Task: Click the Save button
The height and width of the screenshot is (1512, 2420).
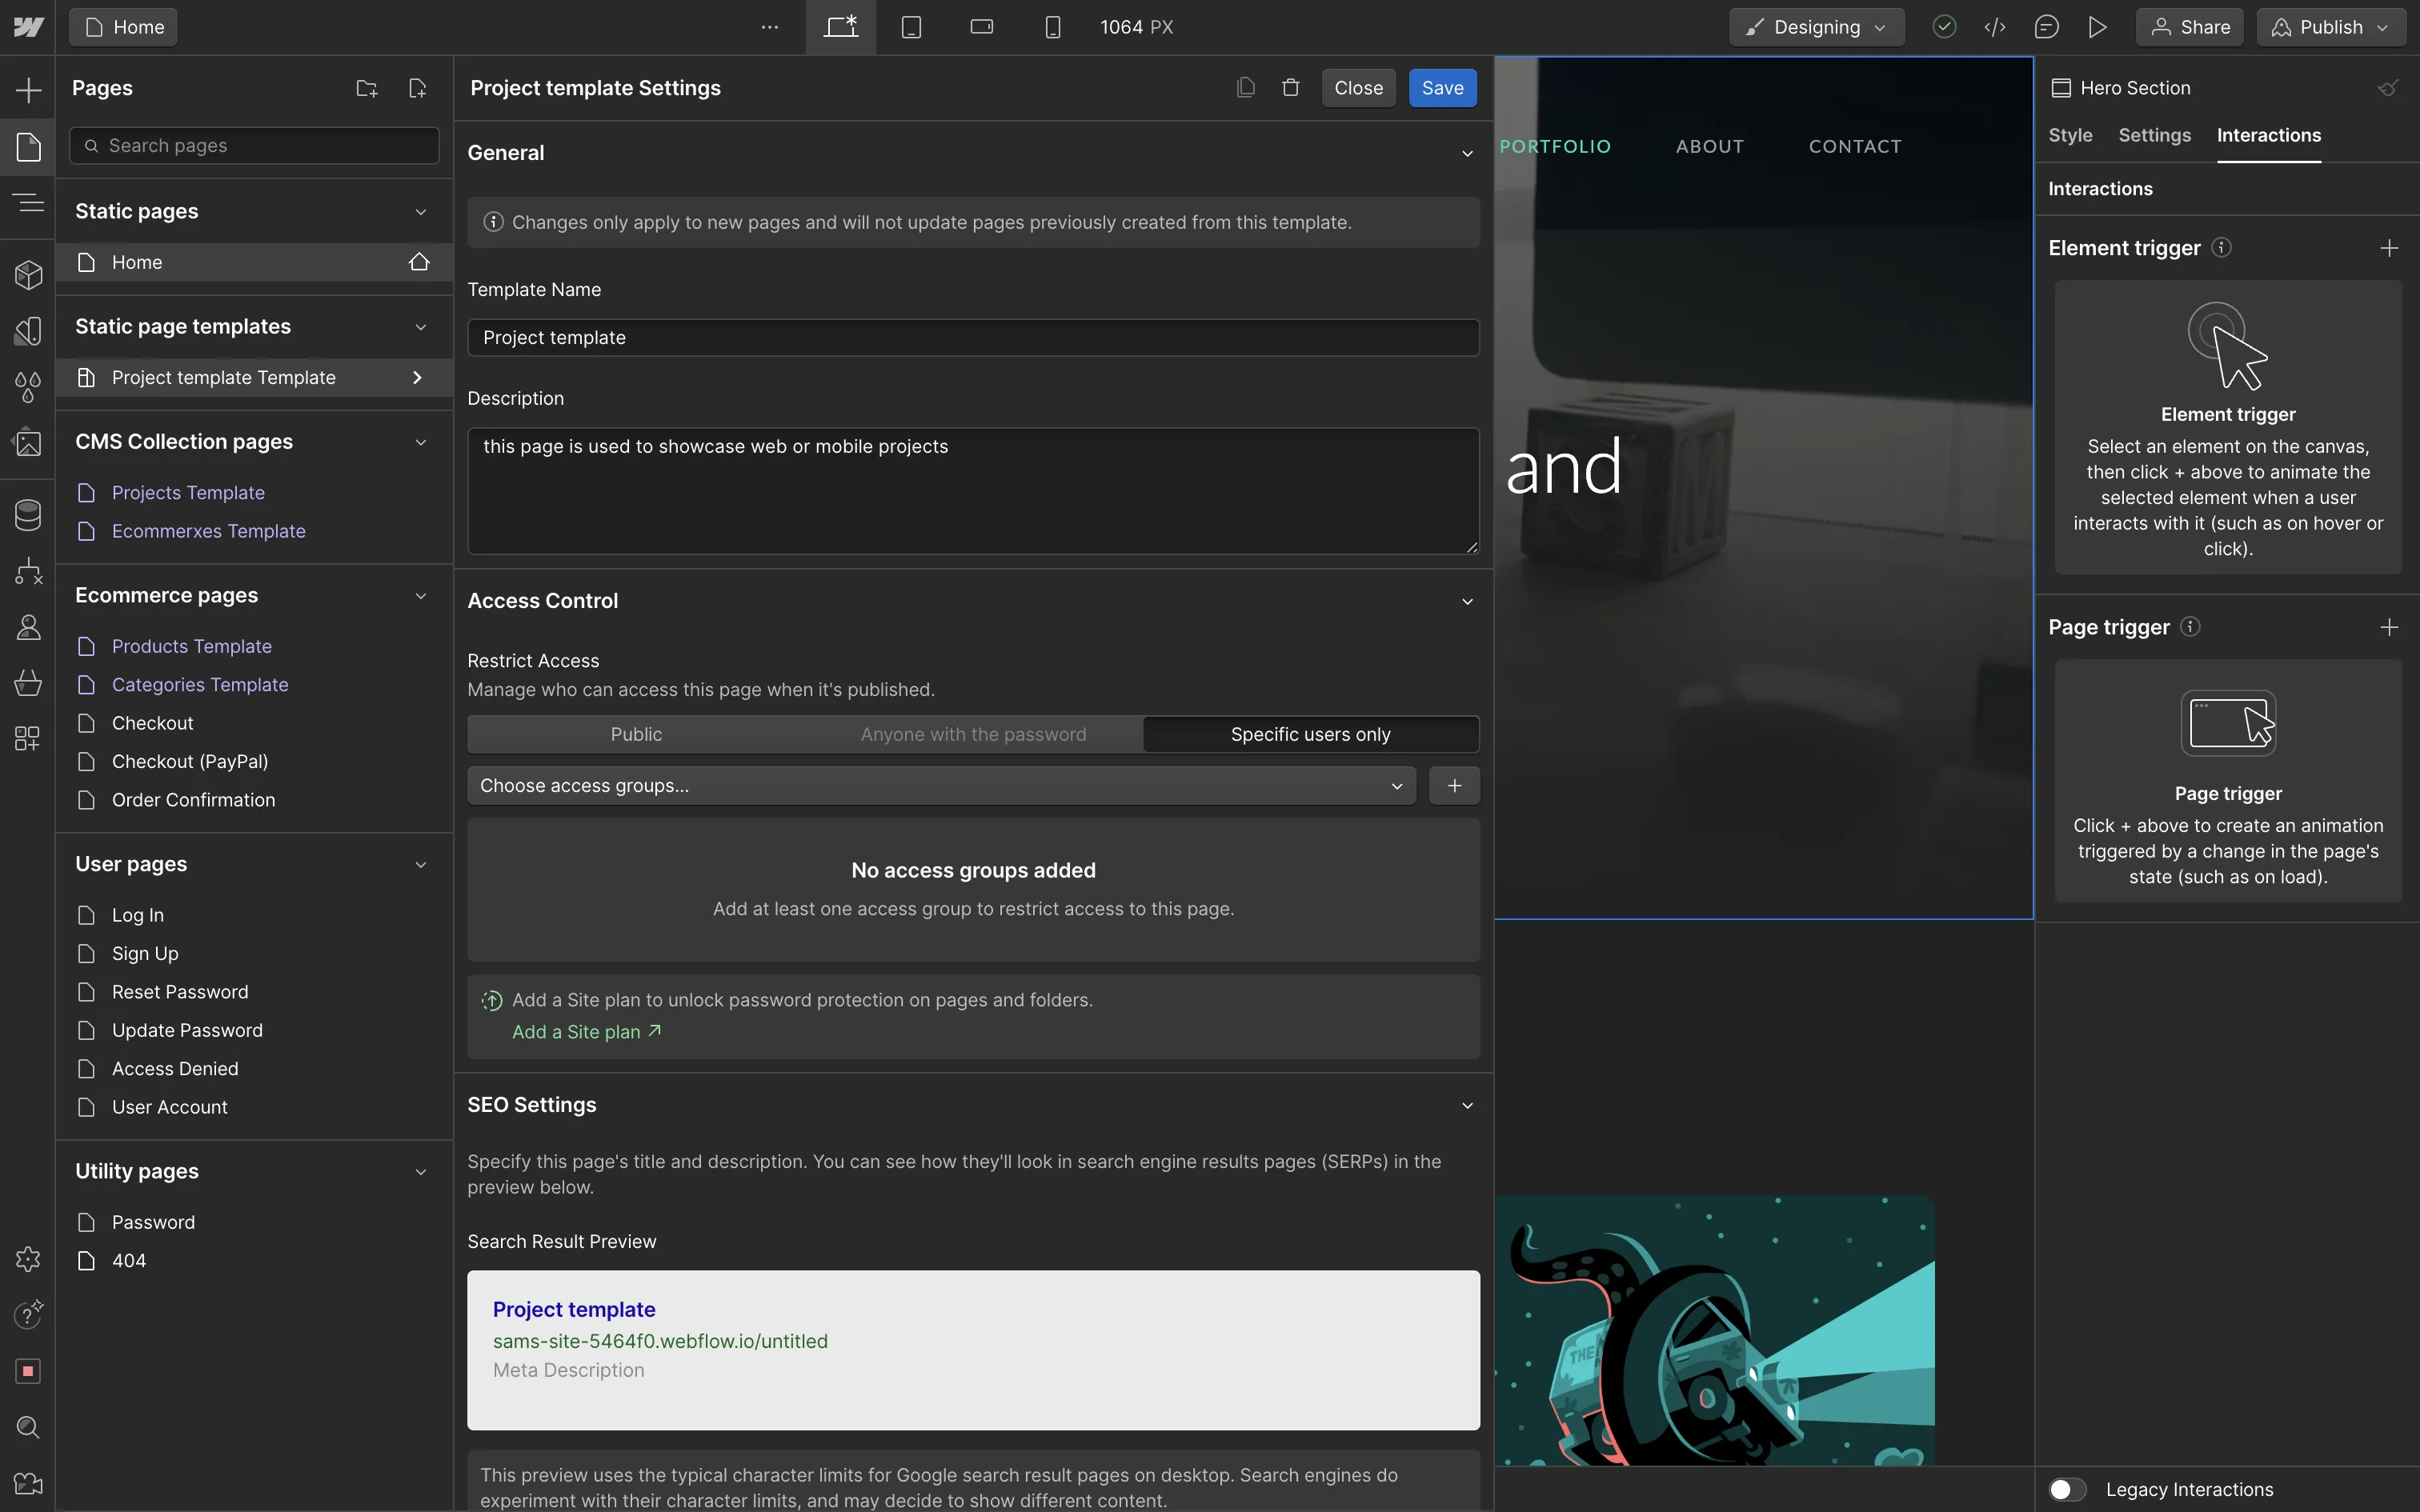Action: pyautogui.click(x=1442, y=88)
